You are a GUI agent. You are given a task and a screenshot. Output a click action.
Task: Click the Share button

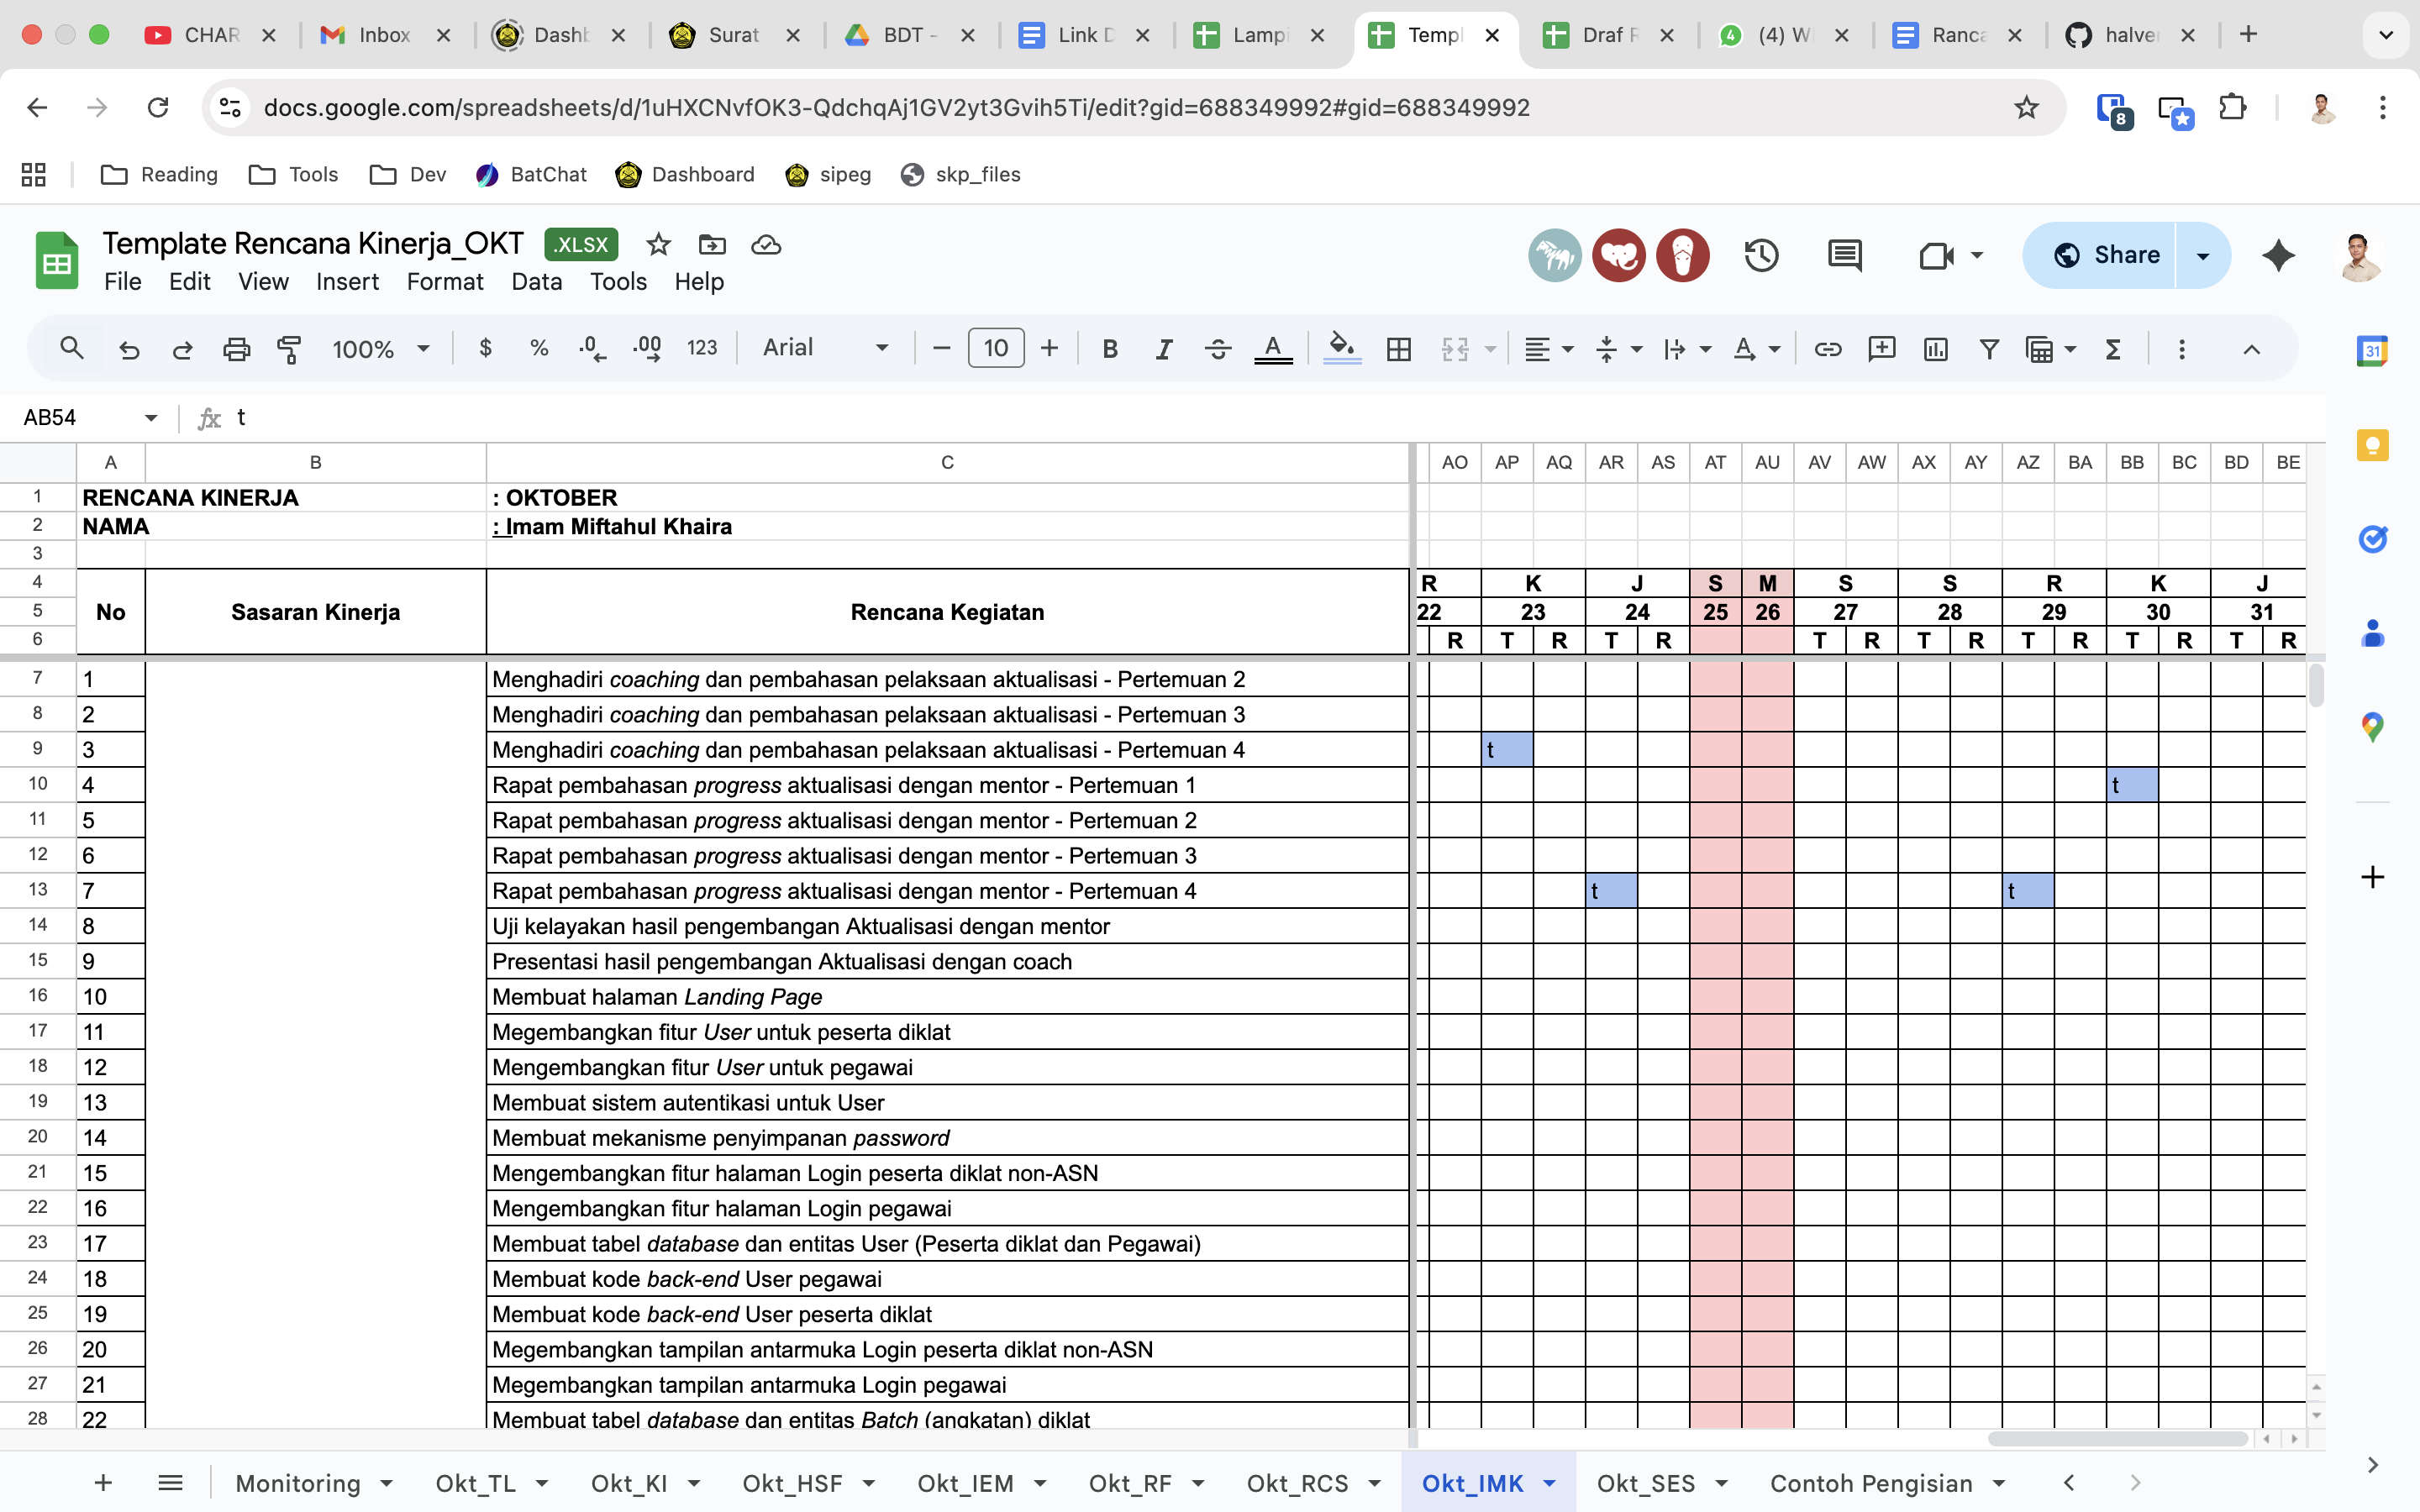point(2104,256)
